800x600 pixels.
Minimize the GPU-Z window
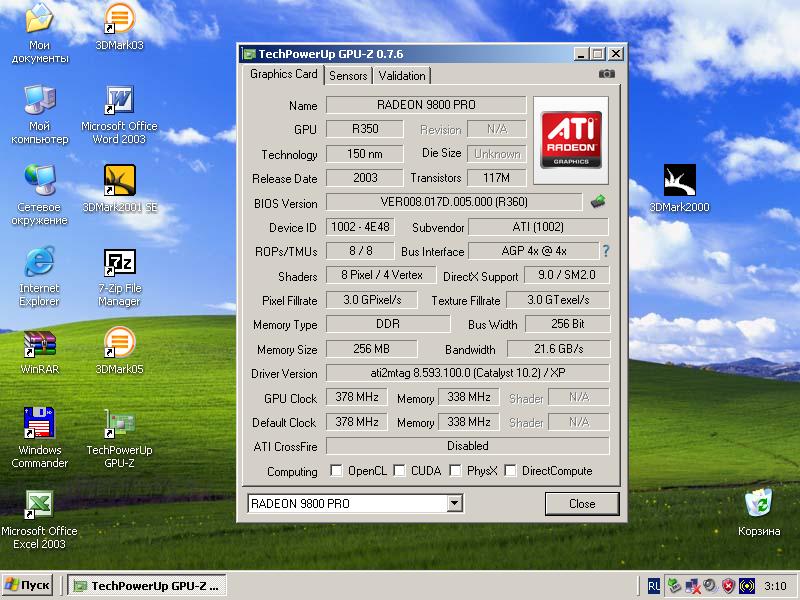[x=581, y=54]
